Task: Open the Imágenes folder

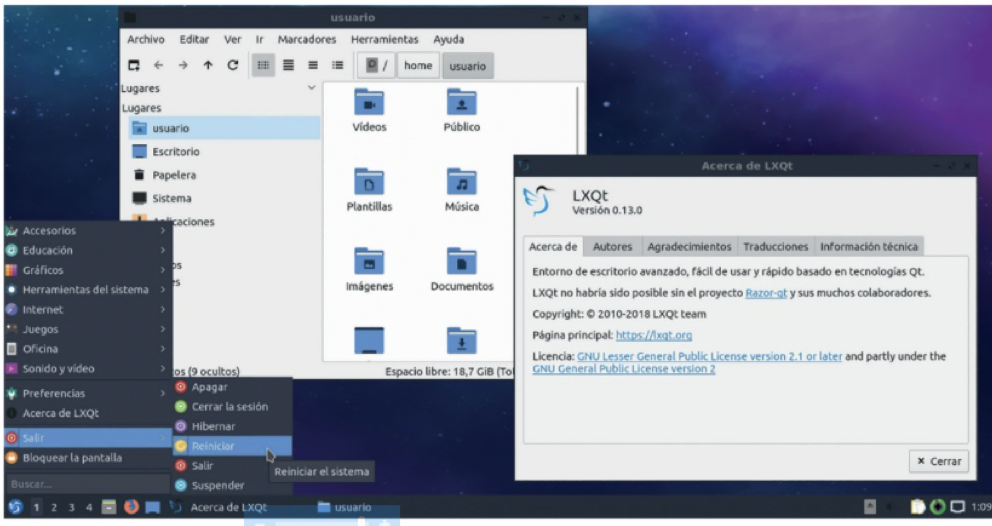Action: point(369,270)
